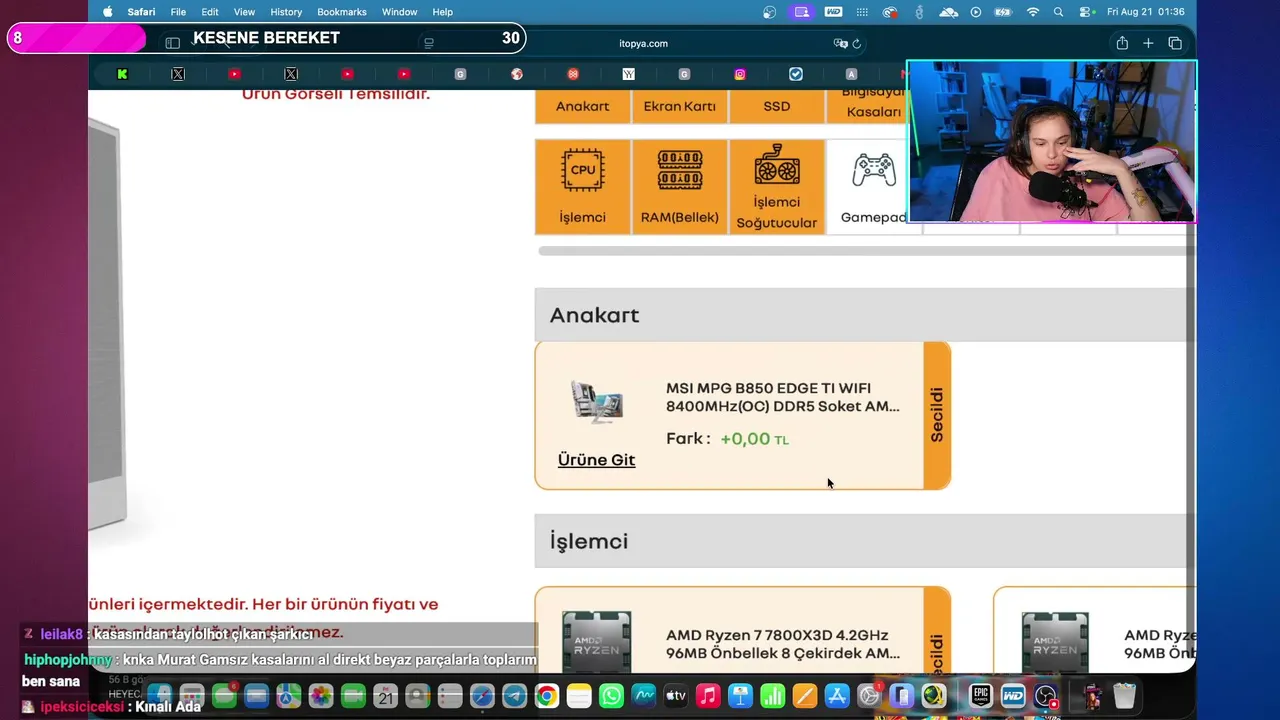Click the Ürüne Git link

click(x=596, y=460)
